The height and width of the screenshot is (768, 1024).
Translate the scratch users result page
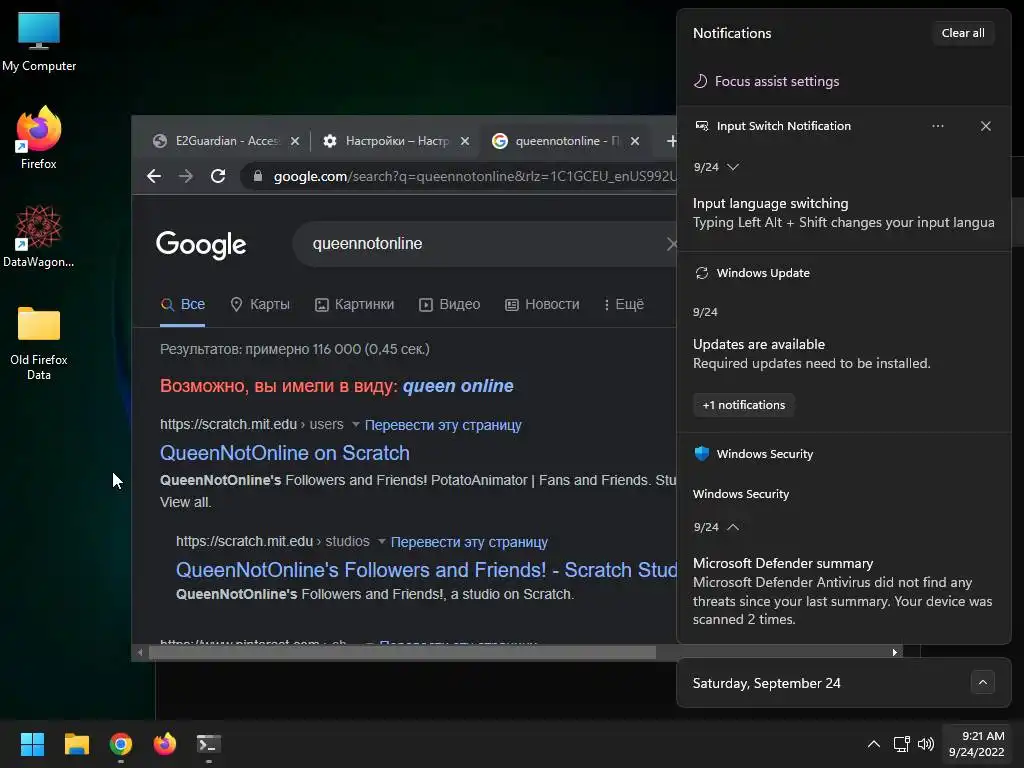443,425
